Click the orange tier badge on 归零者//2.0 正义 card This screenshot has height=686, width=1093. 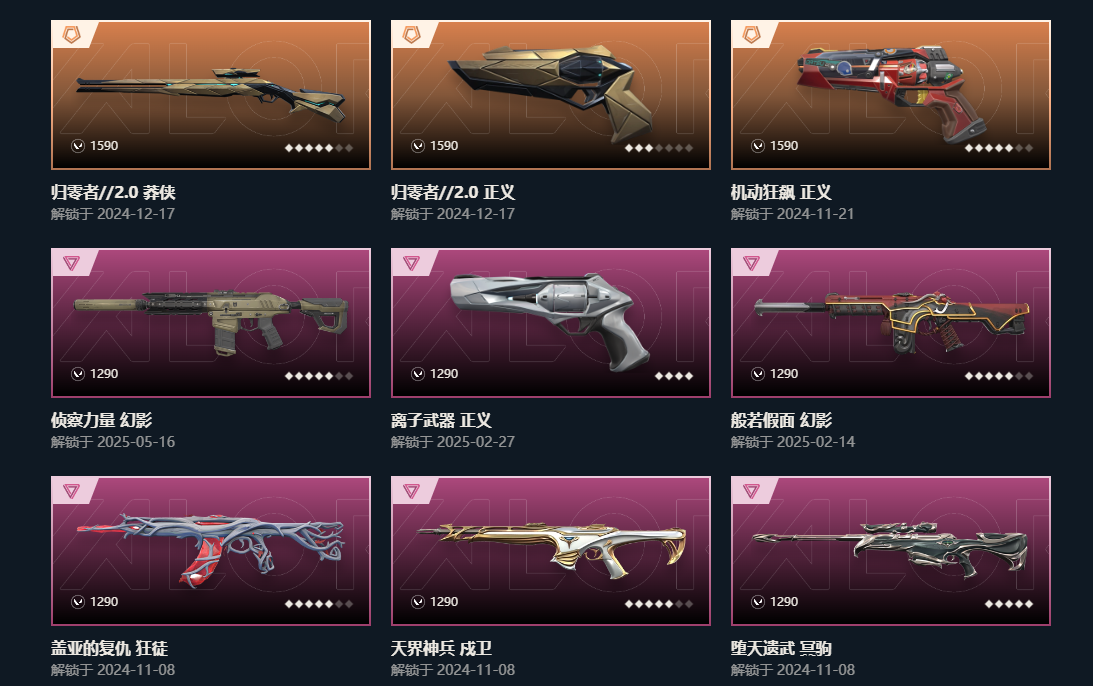(411, 34)
